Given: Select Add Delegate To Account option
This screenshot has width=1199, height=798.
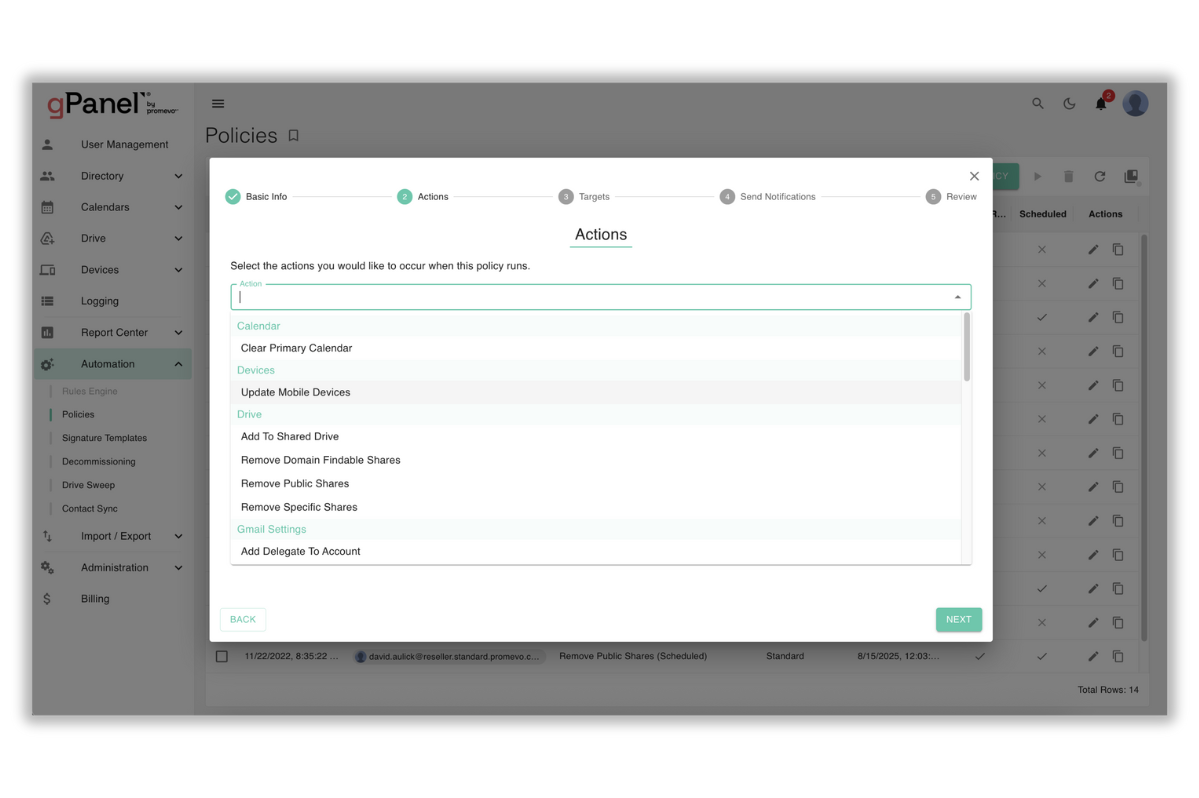Looking at the screenshot, I should click(x=596, y=552).
